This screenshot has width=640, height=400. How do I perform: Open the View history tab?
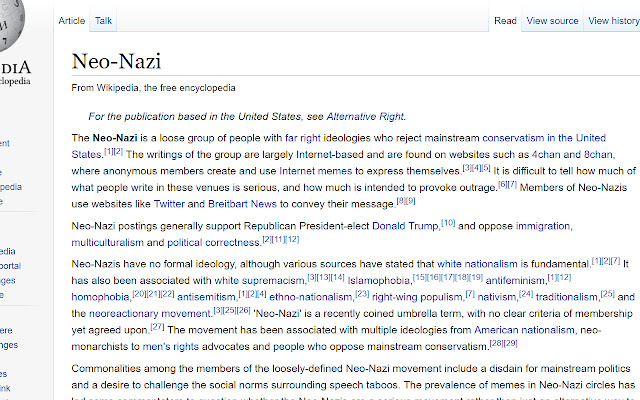tap(614, 20)
